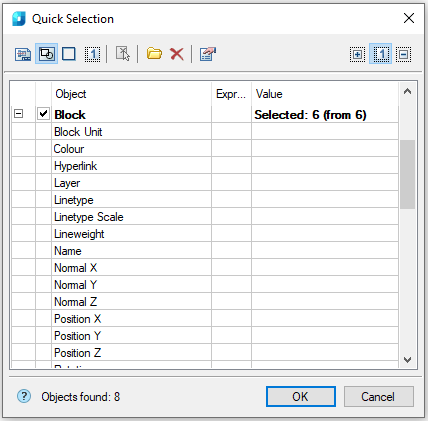Click the first toolbar icon, the table with a red grid
The height and width of the screenshot is (421, 429).
click(23, 54)
